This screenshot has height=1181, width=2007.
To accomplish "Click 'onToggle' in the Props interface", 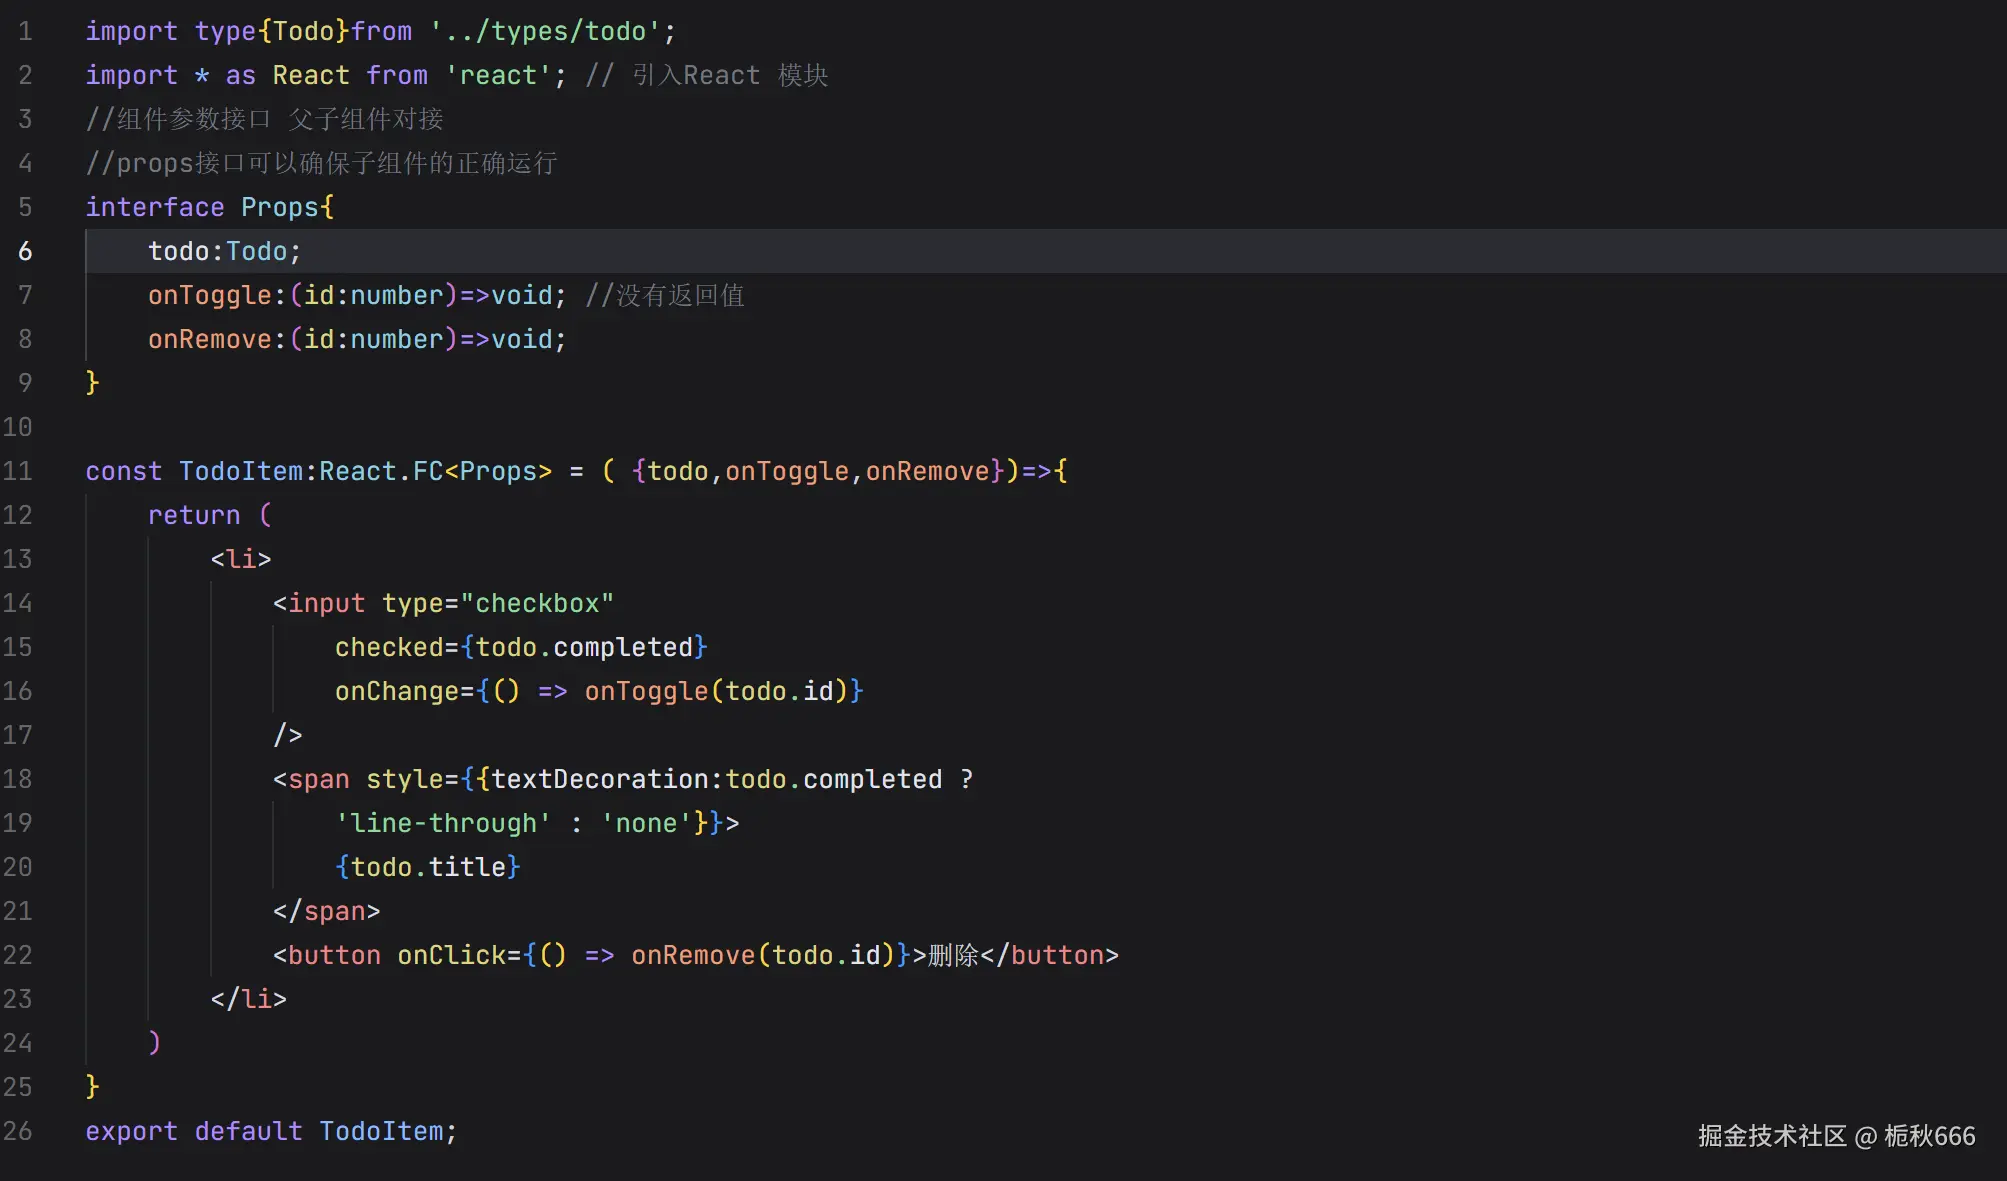I will click(209, 296).
